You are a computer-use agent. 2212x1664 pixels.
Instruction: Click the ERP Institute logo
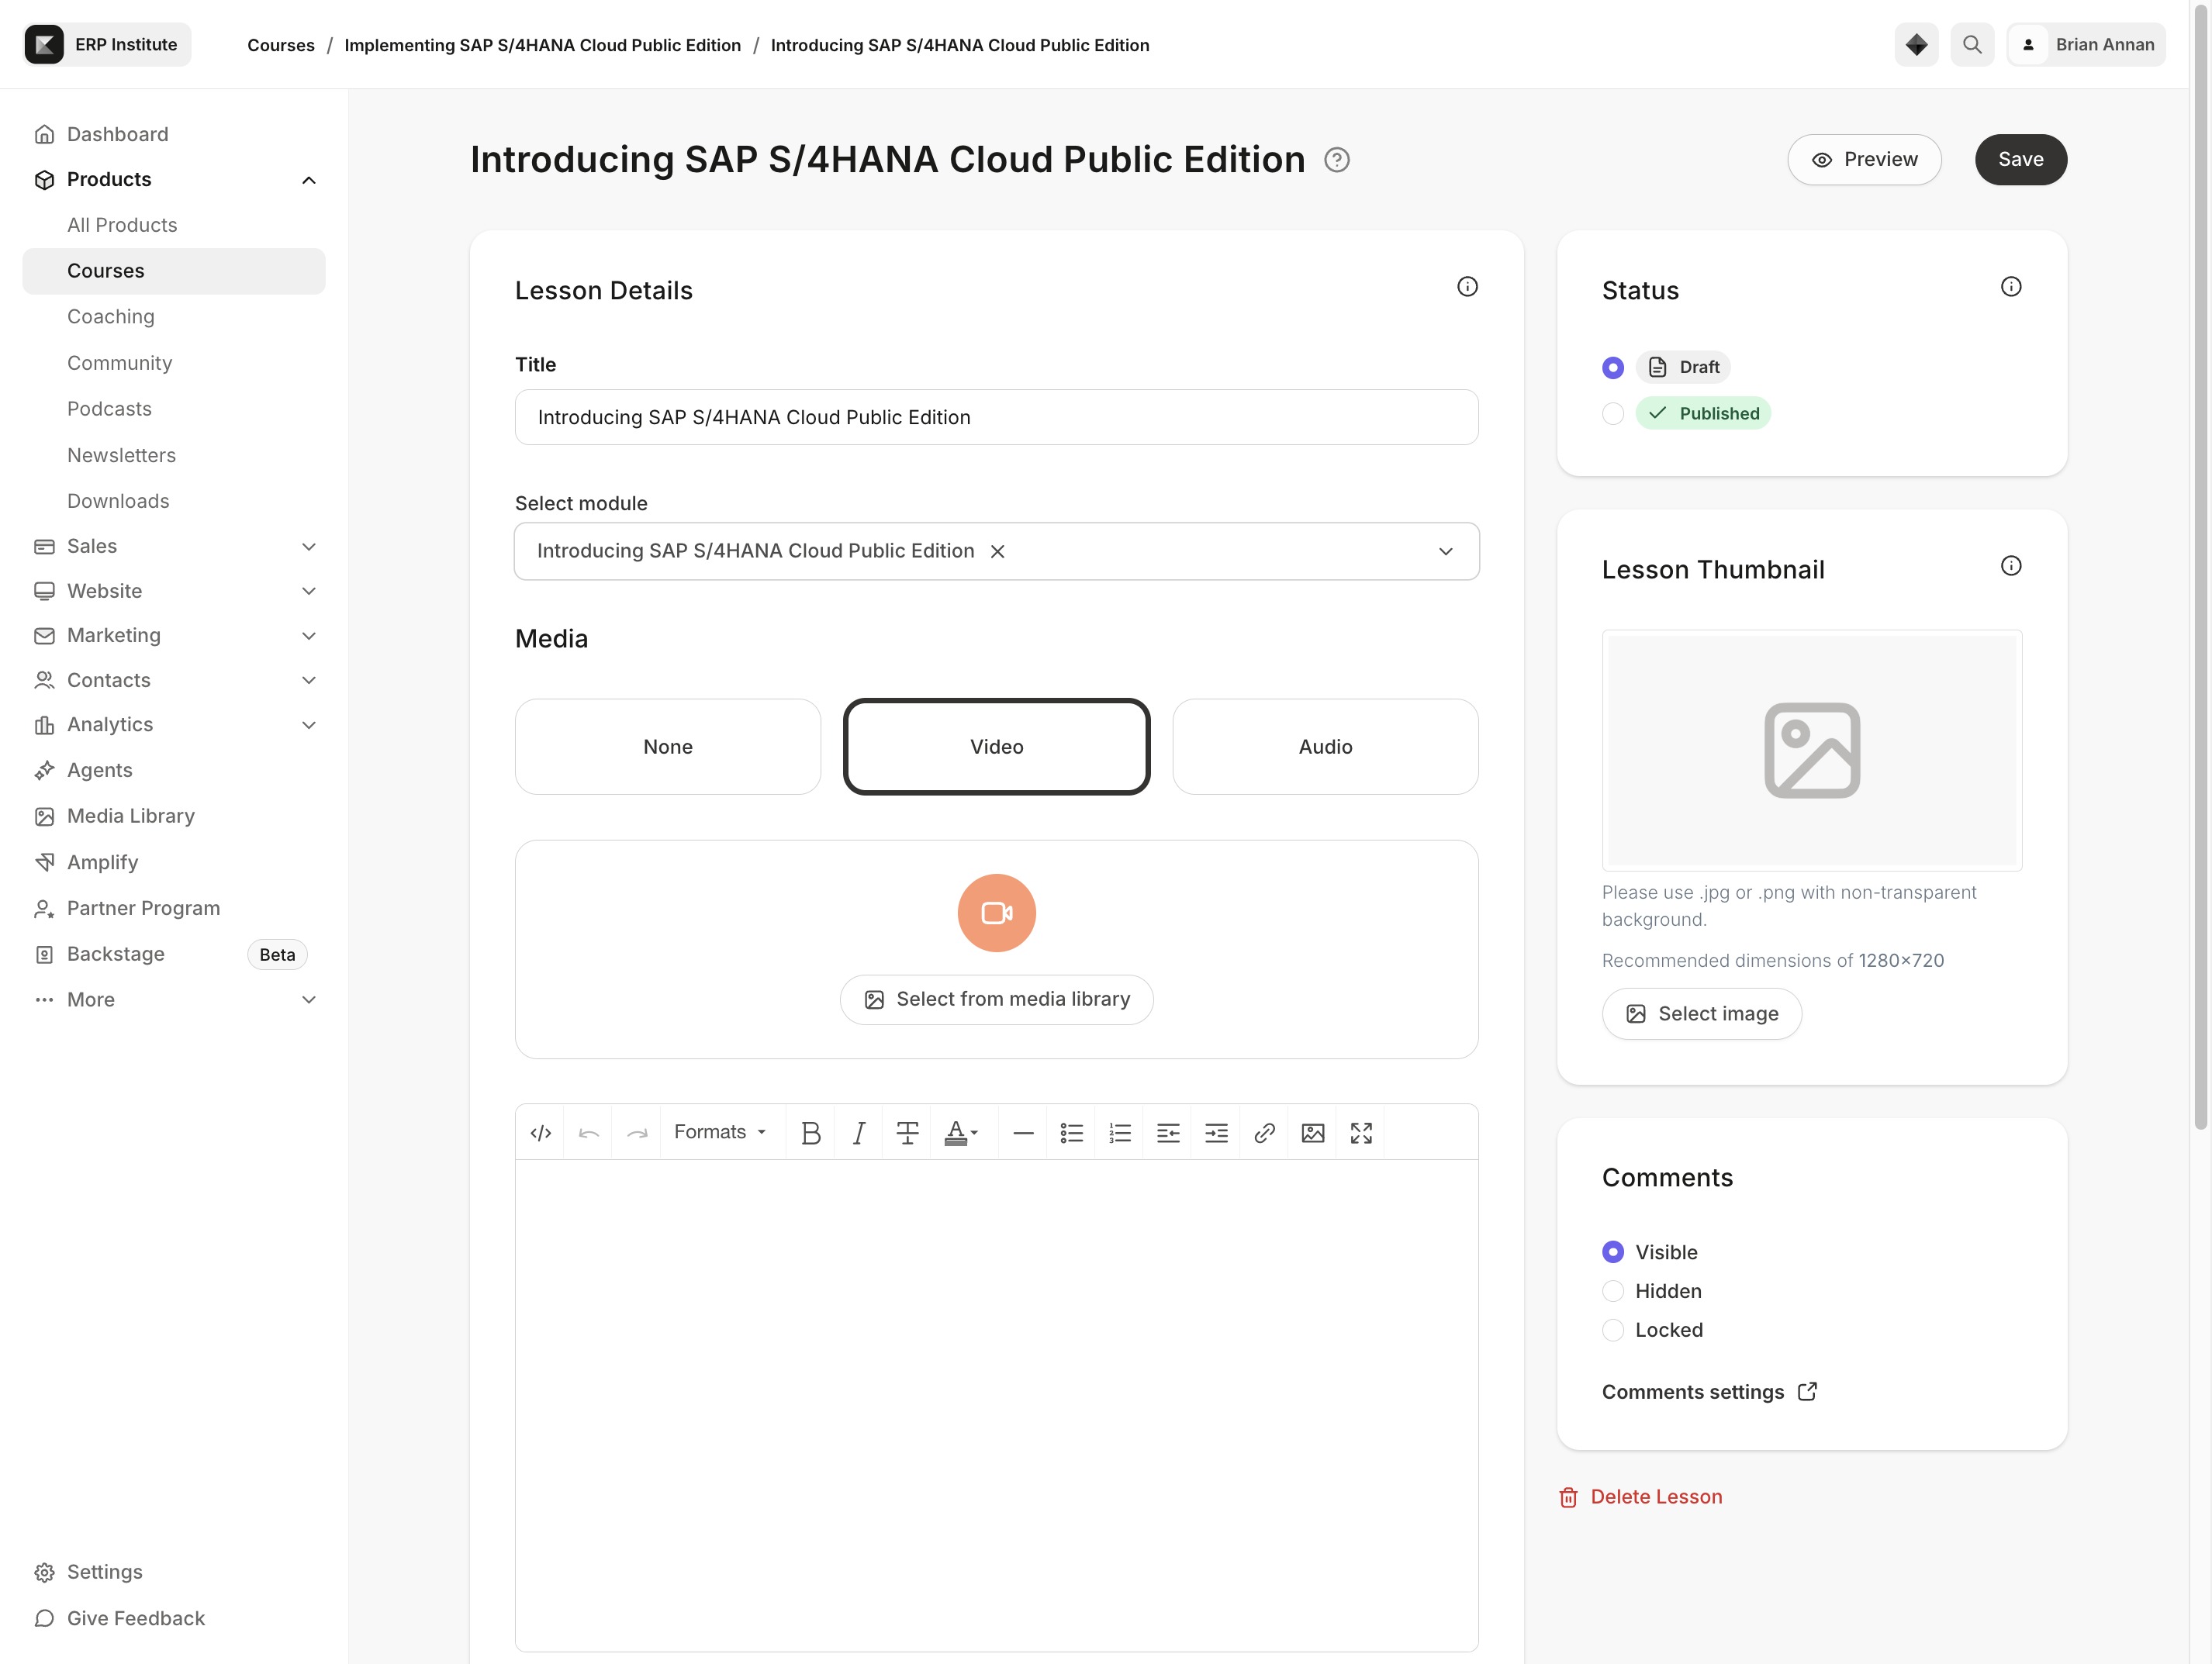[44, 45]
